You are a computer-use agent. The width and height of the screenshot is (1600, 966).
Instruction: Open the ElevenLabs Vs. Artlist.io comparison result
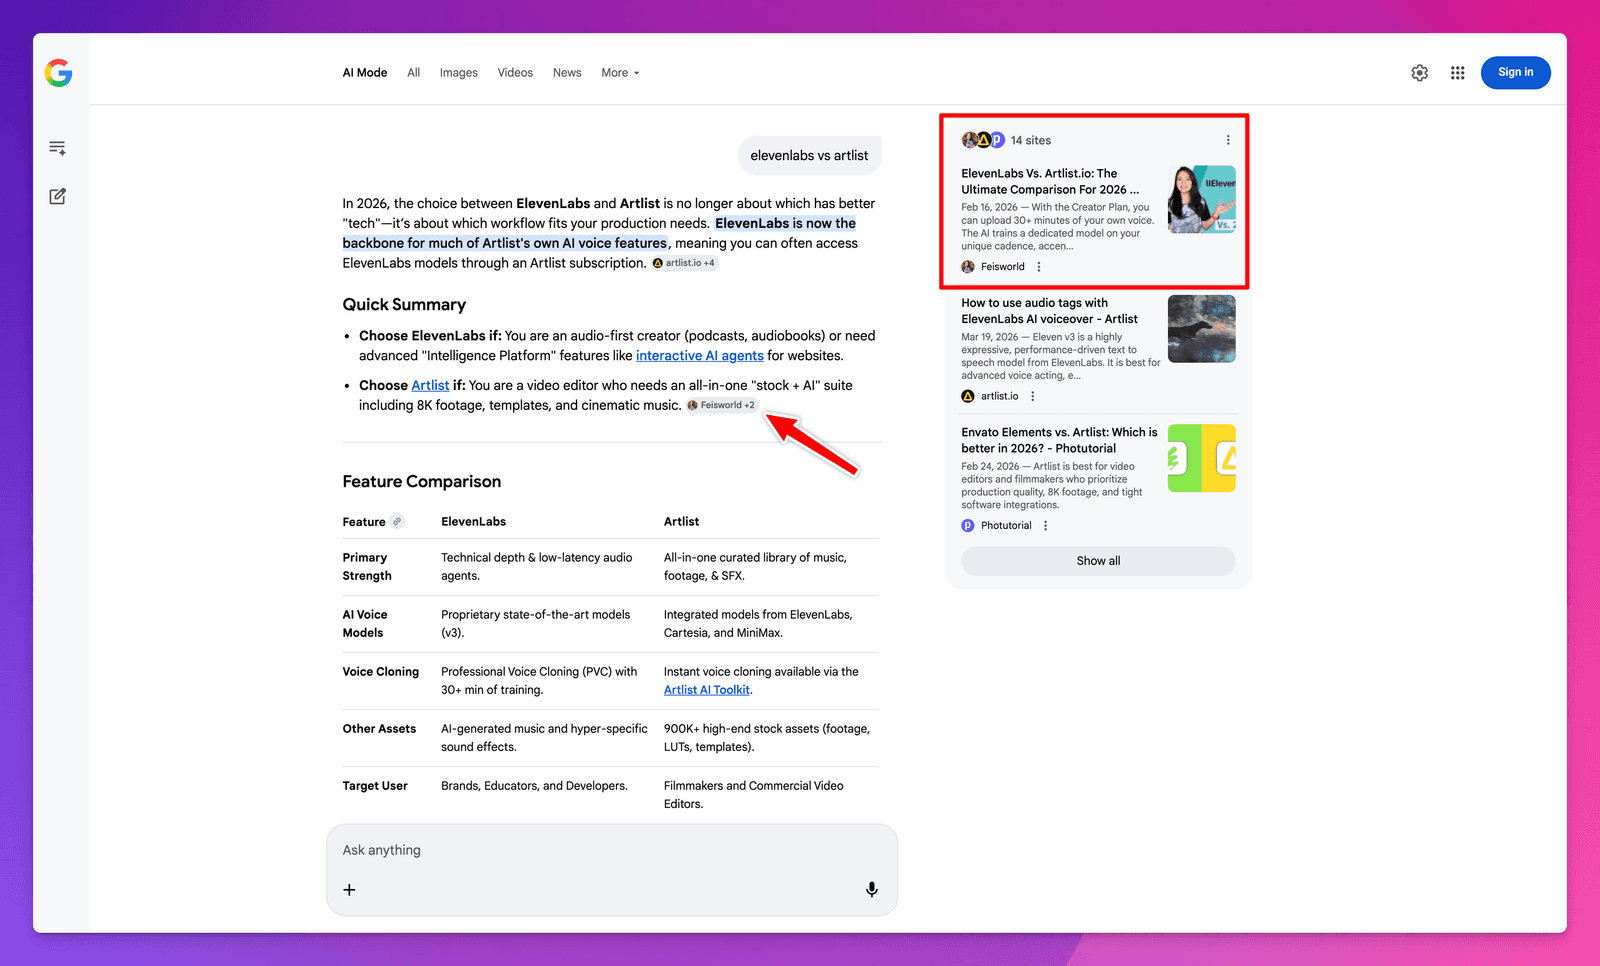1050,181
